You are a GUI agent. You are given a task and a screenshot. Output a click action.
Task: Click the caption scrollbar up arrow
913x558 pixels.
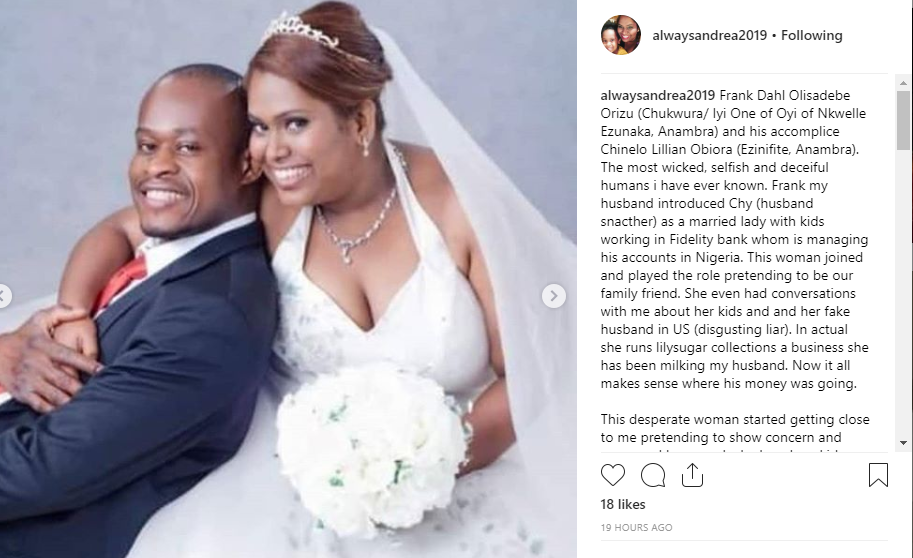click(903, 83)
